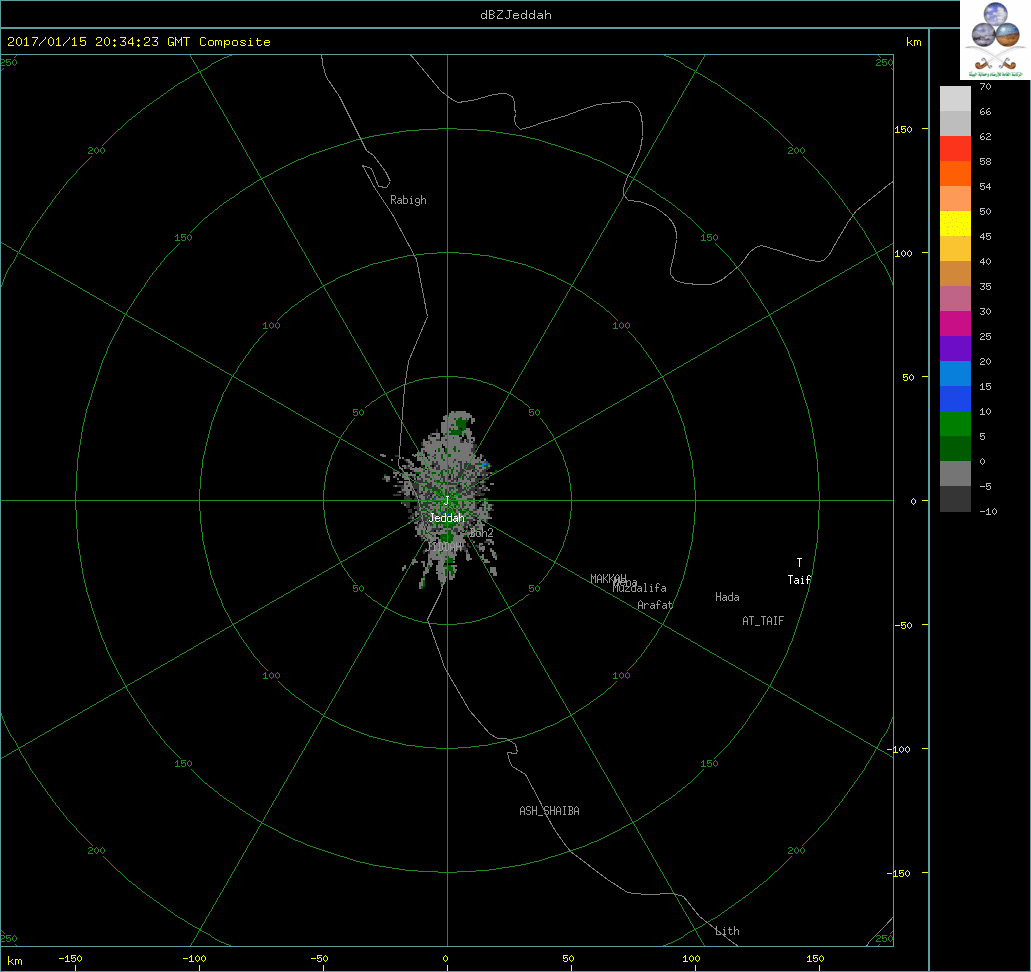The width and height of the screenshot is (1031, 972).
Task: Click the dBZJeddah title text
Action: (516, 14)
